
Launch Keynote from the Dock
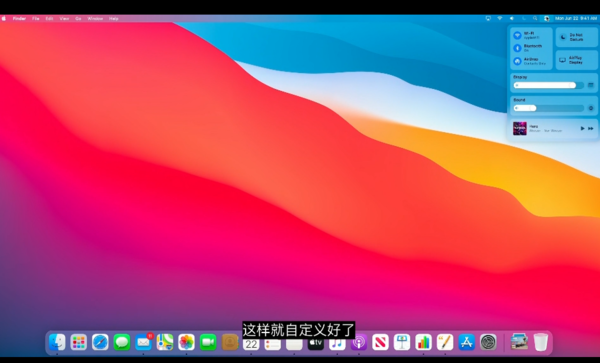(402, 342)
